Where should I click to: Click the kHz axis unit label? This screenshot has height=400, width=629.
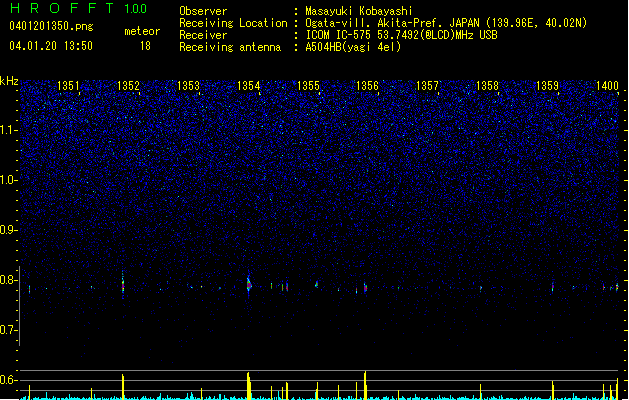click(9, 81)
